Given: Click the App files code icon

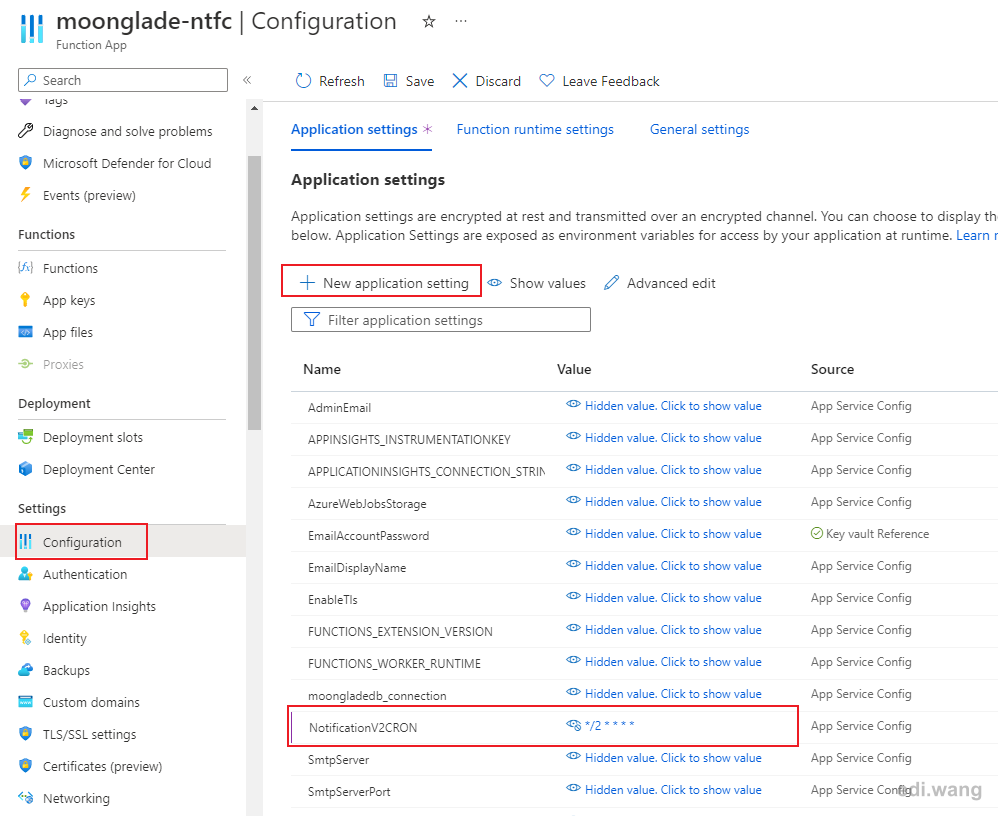Looking at the screenshot, I should [25, 332].
